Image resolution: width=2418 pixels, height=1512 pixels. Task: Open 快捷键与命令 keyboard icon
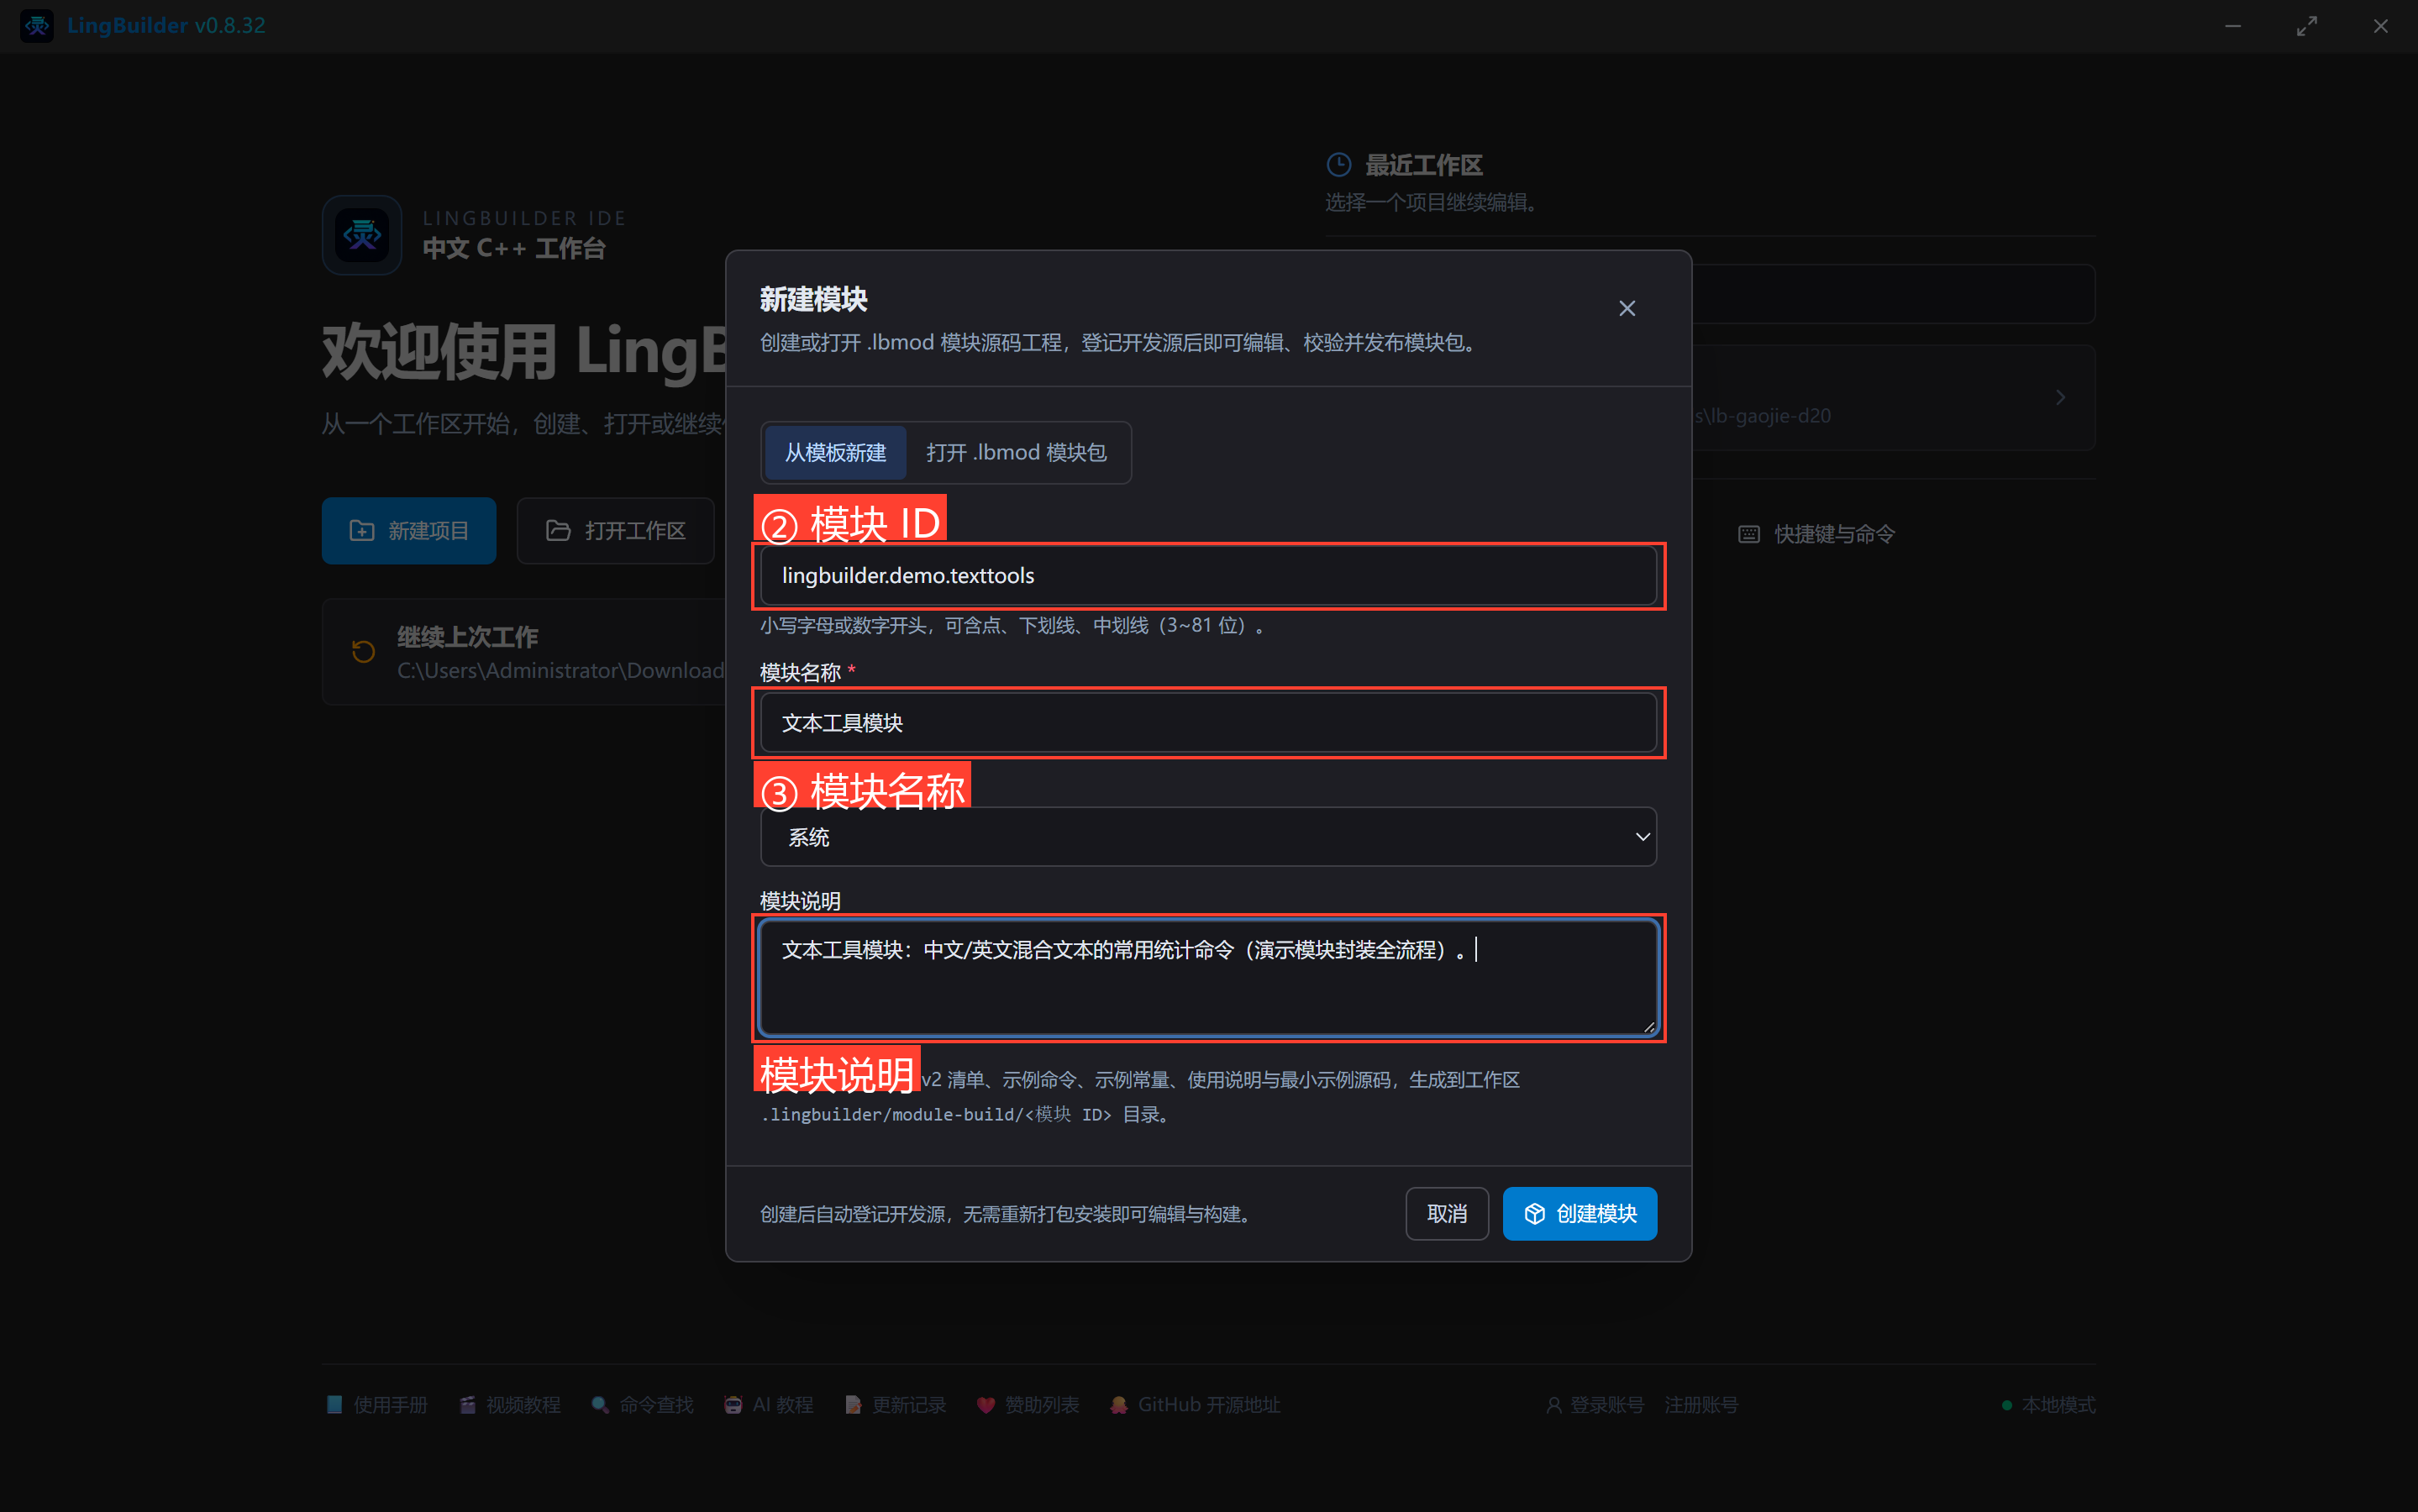pos(1748,534)
